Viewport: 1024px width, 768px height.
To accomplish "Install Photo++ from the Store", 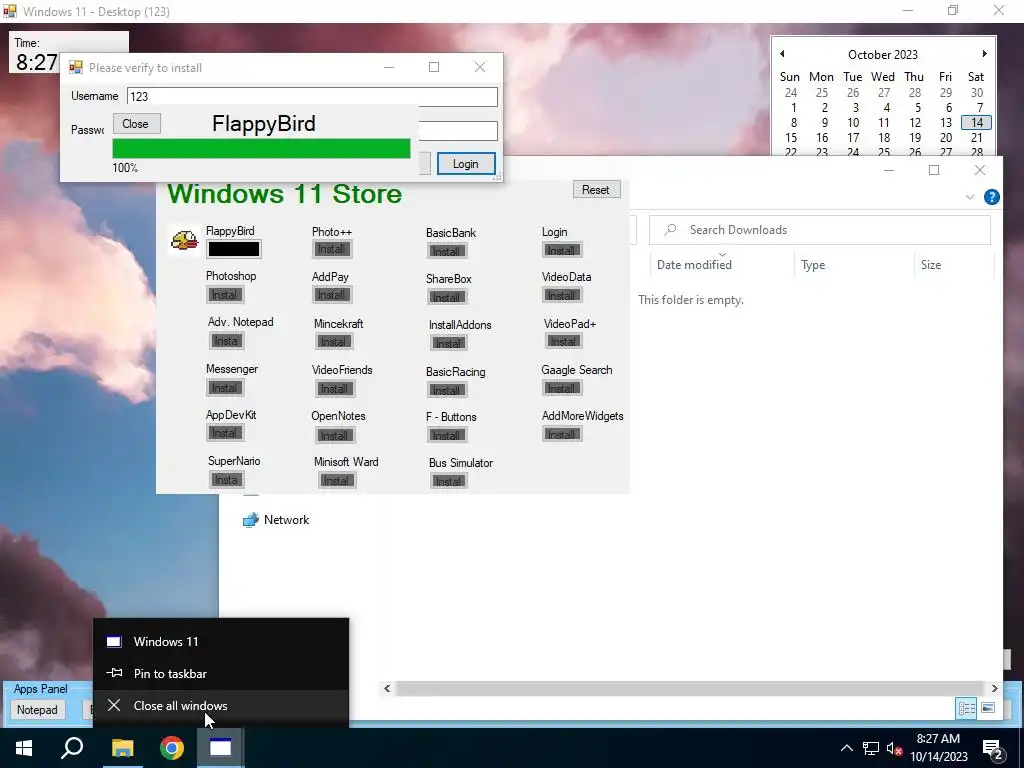I will [x=332, y=249].
